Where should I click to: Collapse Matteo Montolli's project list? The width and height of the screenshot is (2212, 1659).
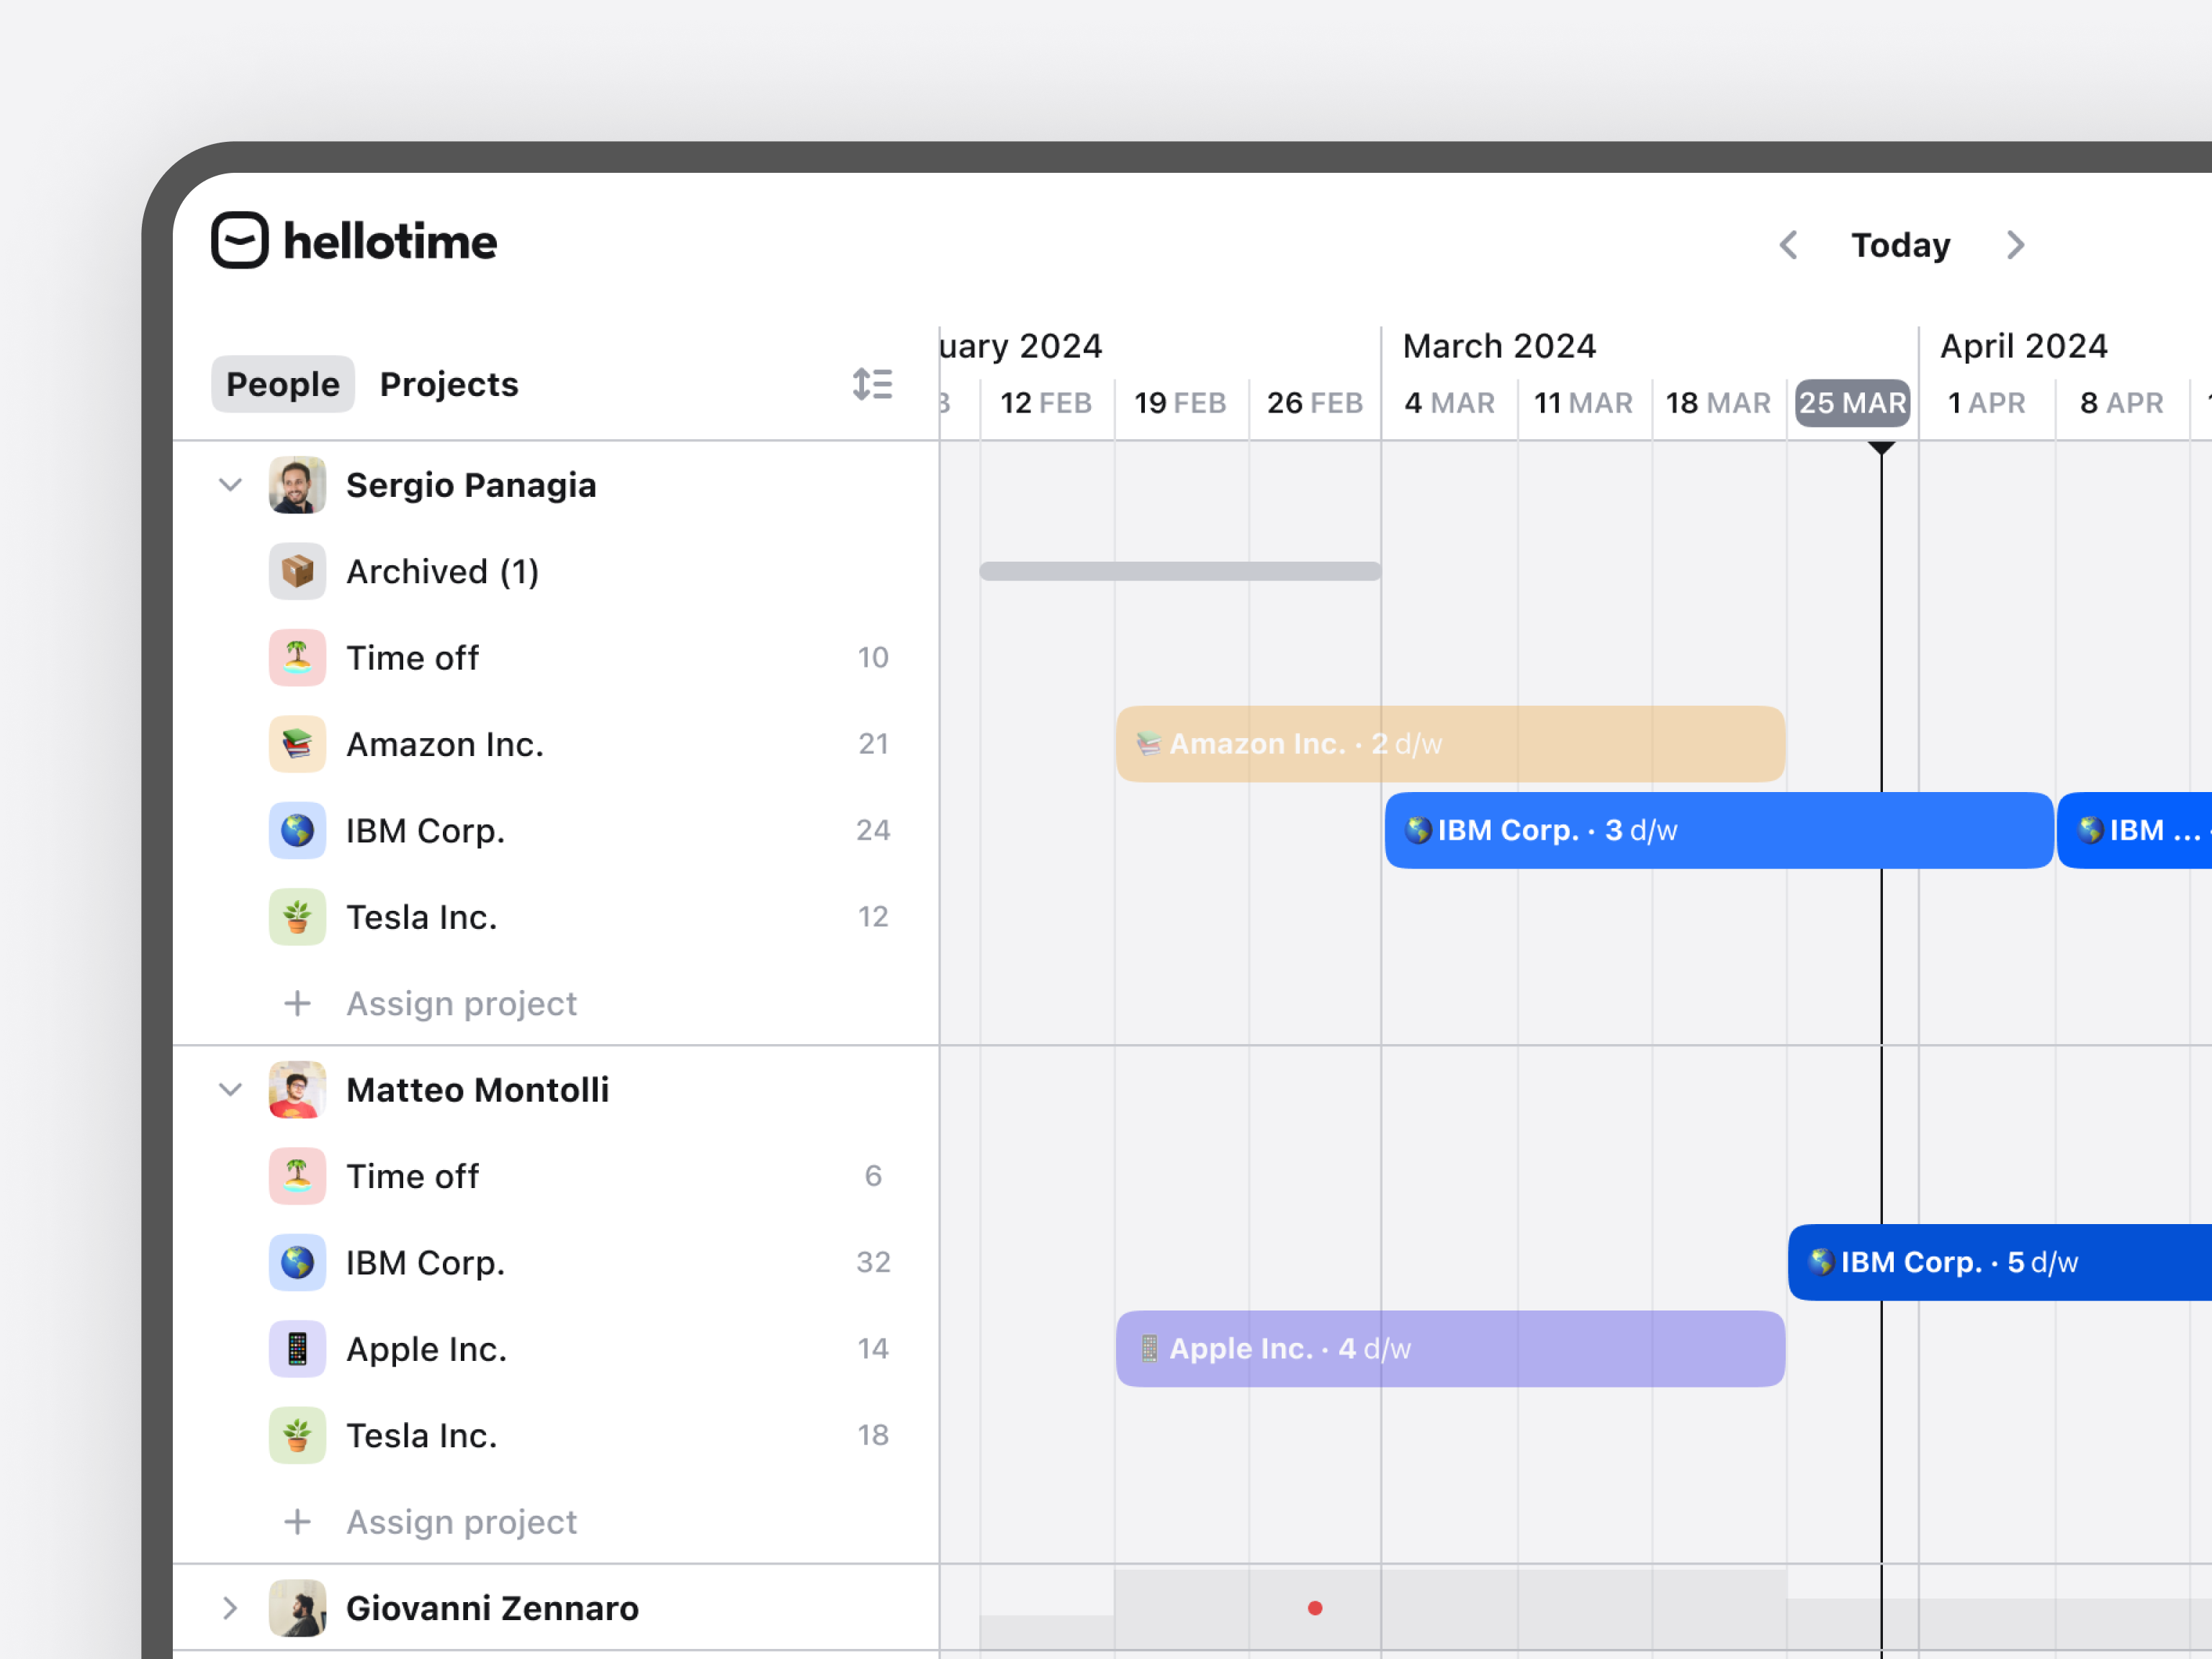tap(229, 1090)
